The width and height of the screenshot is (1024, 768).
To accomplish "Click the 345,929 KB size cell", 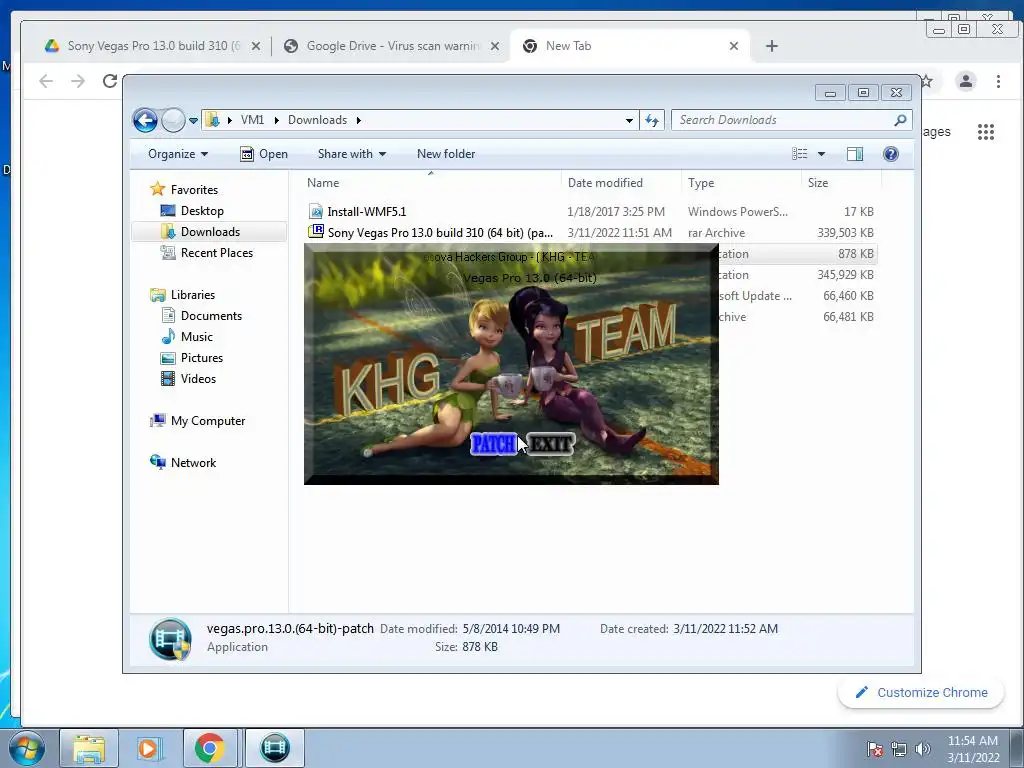I will (845, 275).
